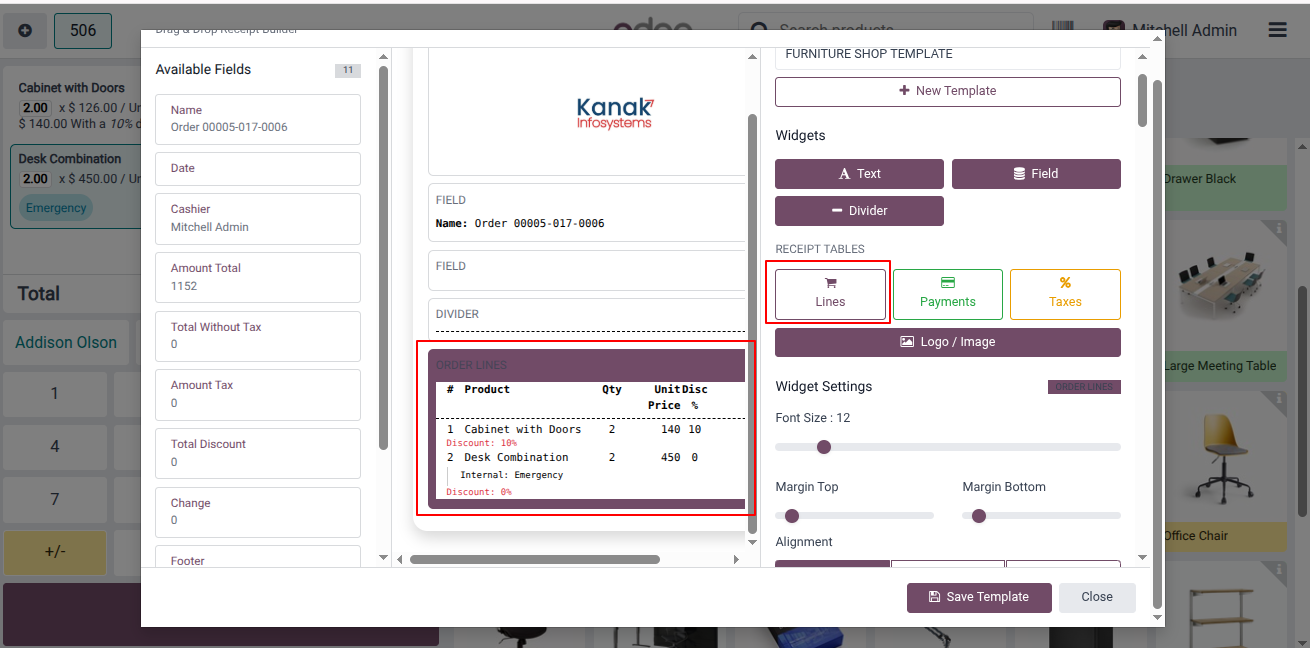This screenshot has width=1310, height=648.
Task: Select the Total Without Tax field card
Action: tap(258, 336)
